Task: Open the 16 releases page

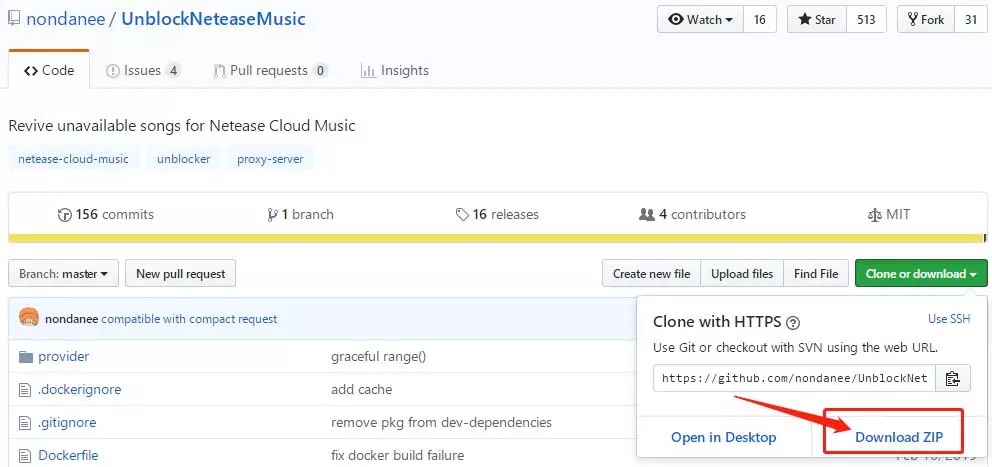Action: [497, 215]
